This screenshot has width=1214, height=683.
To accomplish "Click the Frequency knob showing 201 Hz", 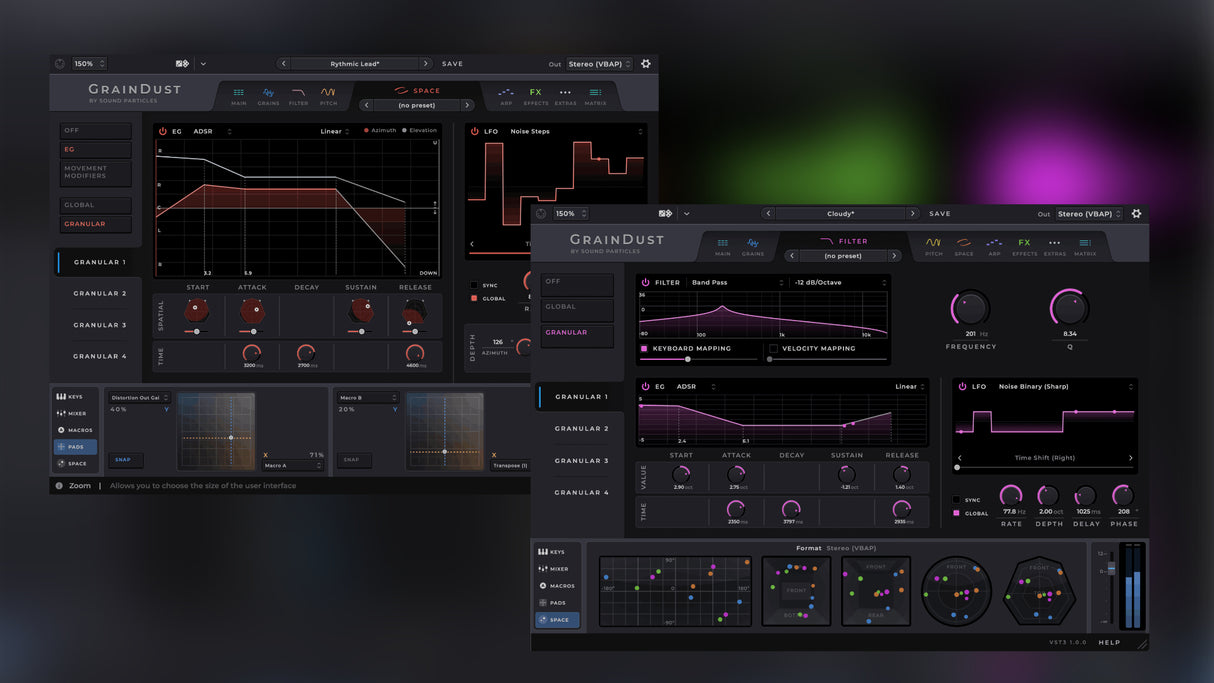I will [971, 308].
